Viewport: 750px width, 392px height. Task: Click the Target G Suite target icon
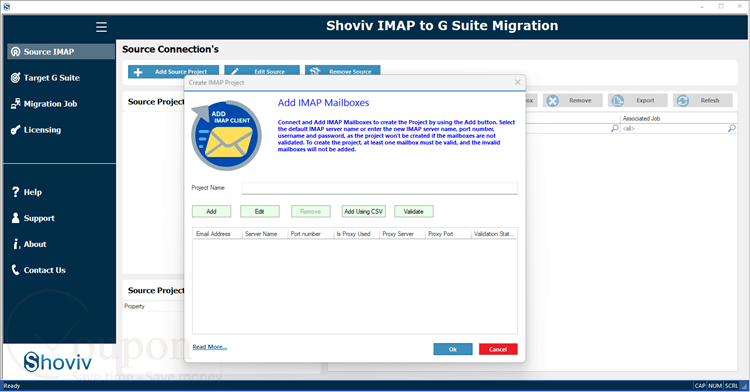[x=15, y=77]
